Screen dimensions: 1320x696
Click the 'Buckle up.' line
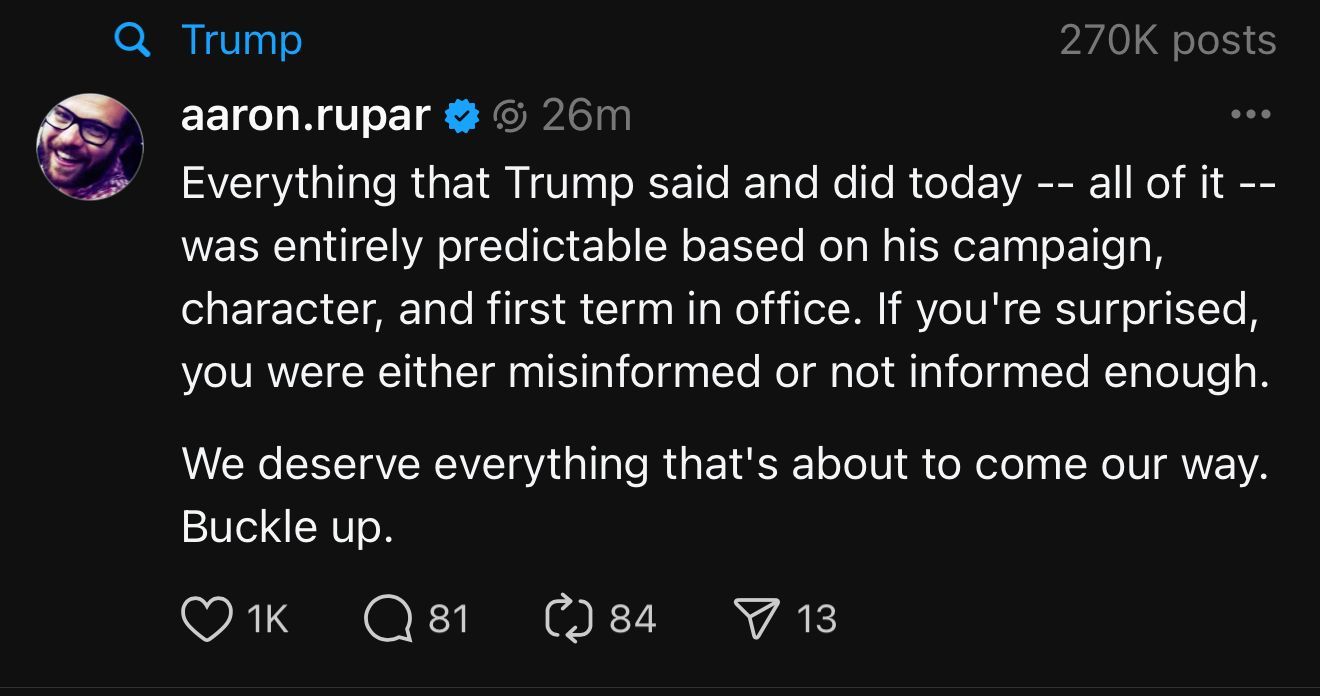[x=287, y=528]
